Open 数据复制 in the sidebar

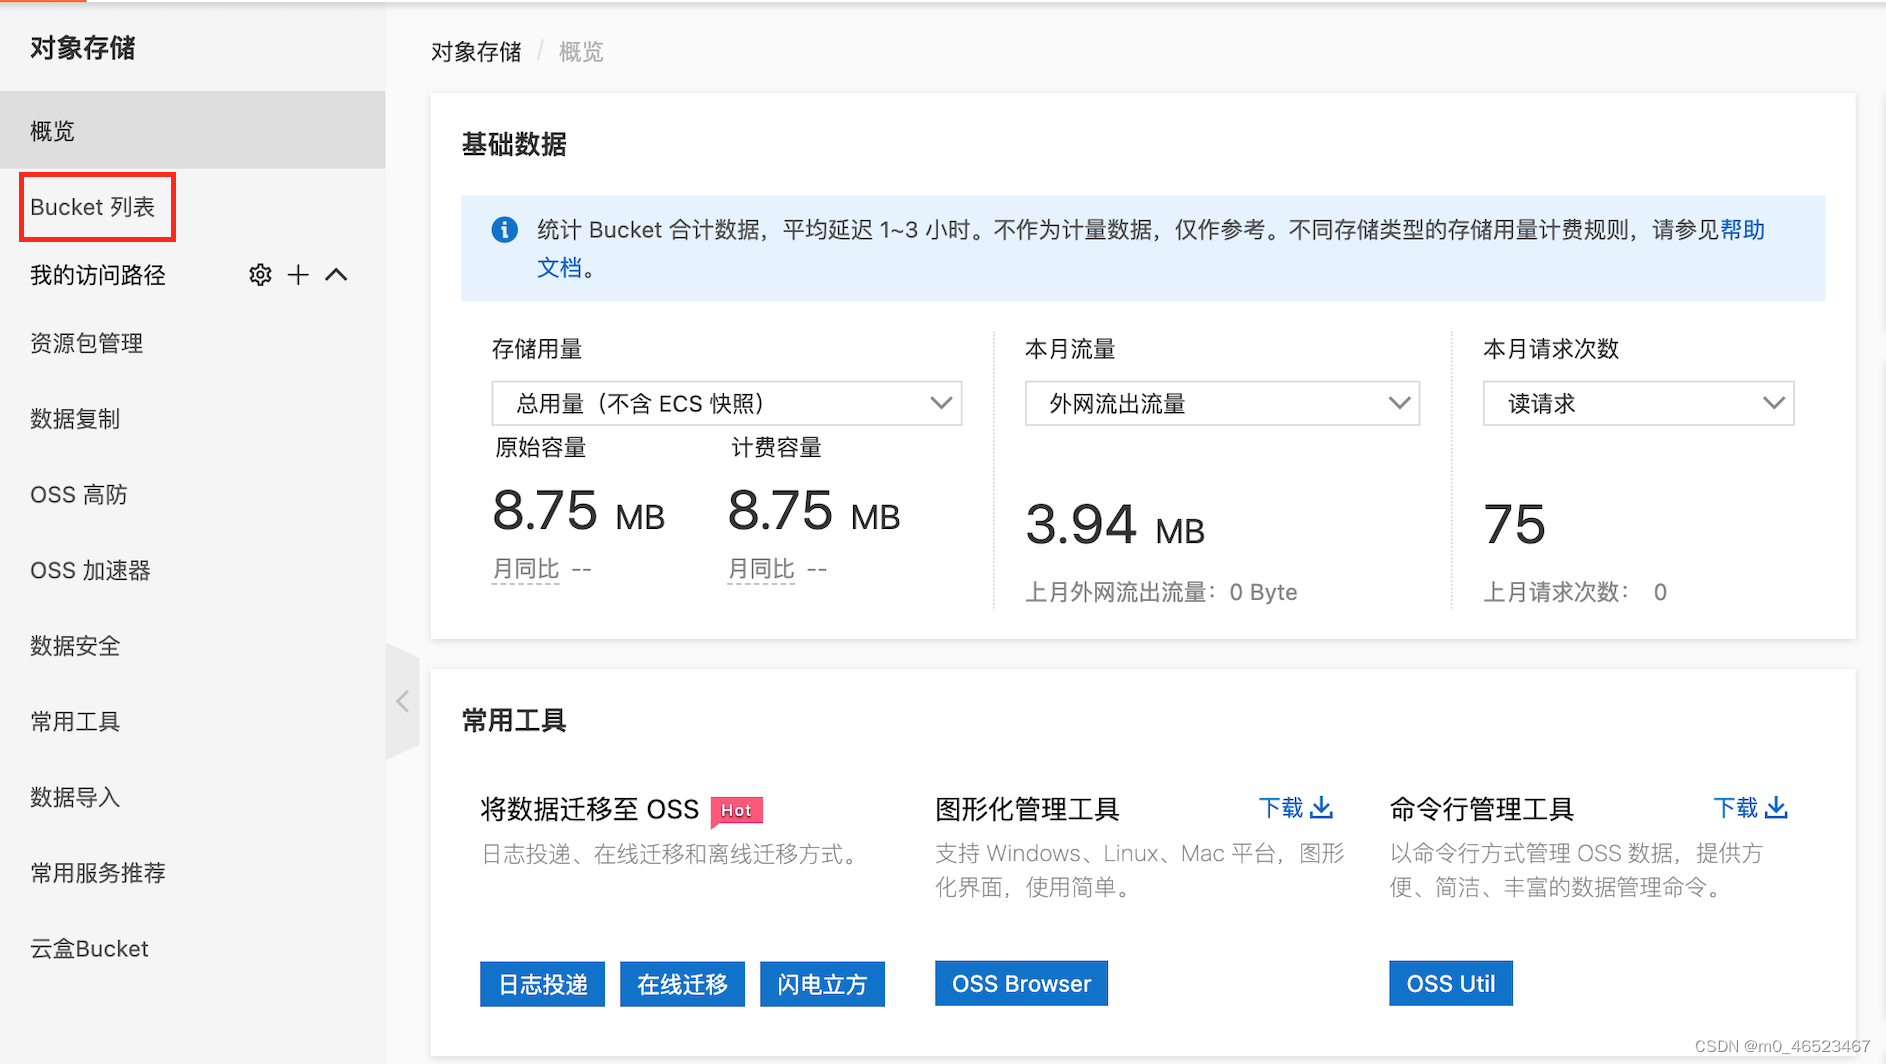pos(75,419)
